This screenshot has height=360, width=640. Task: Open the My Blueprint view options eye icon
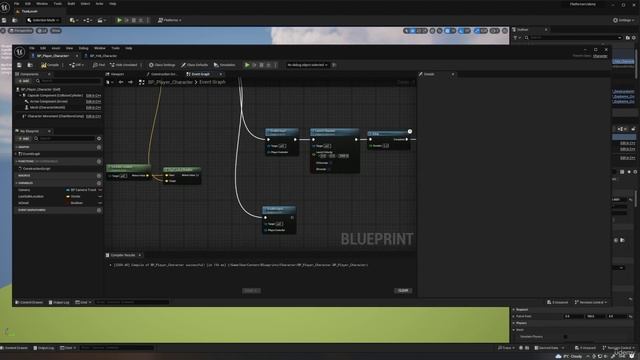[99, 139]
